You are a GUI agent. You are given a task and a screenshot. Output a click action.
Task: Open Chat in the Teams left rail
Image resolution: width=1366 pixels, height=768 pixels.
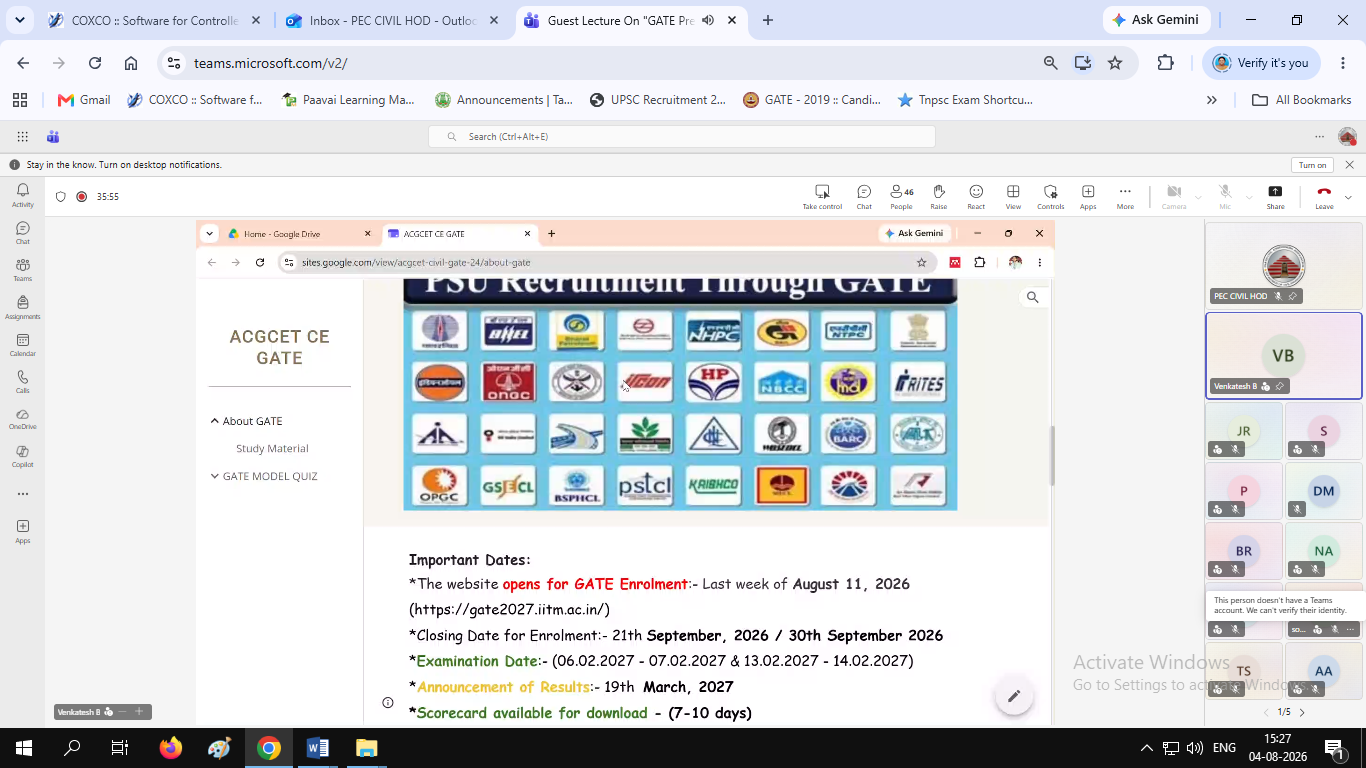click(x=22, y=233)
